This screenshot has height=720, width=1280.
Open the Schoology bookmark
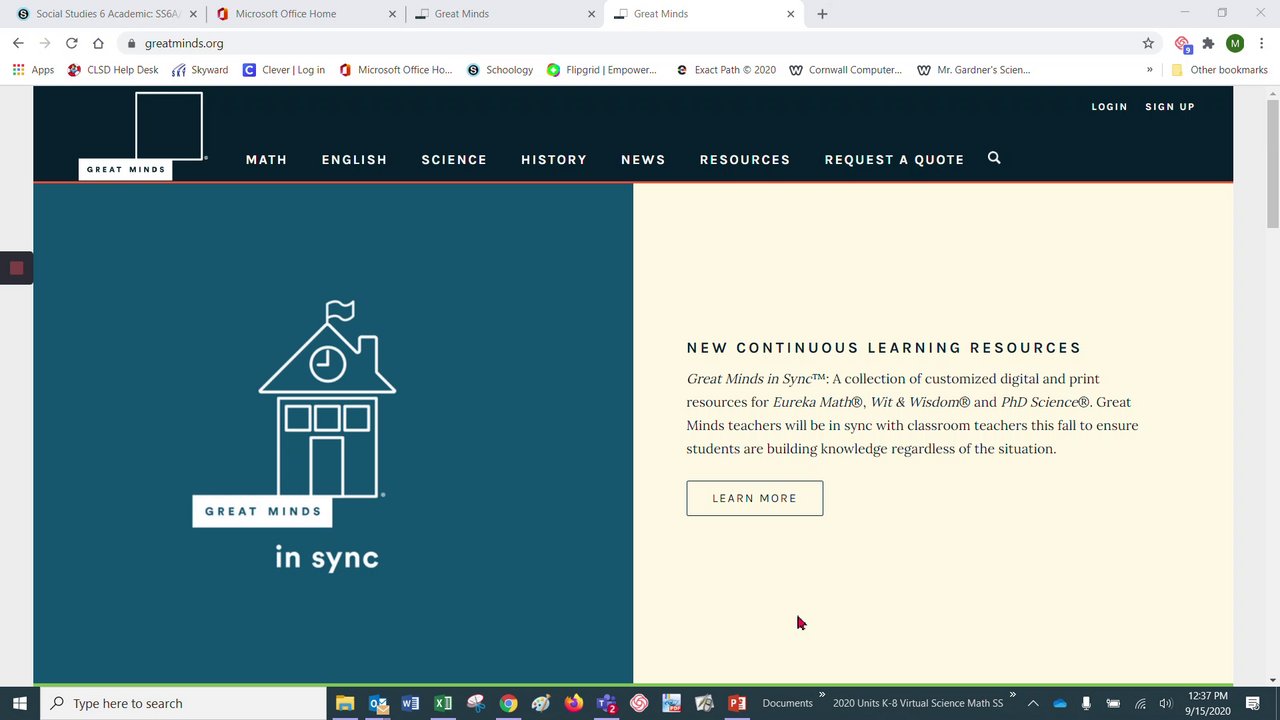[x=500, y=70]
